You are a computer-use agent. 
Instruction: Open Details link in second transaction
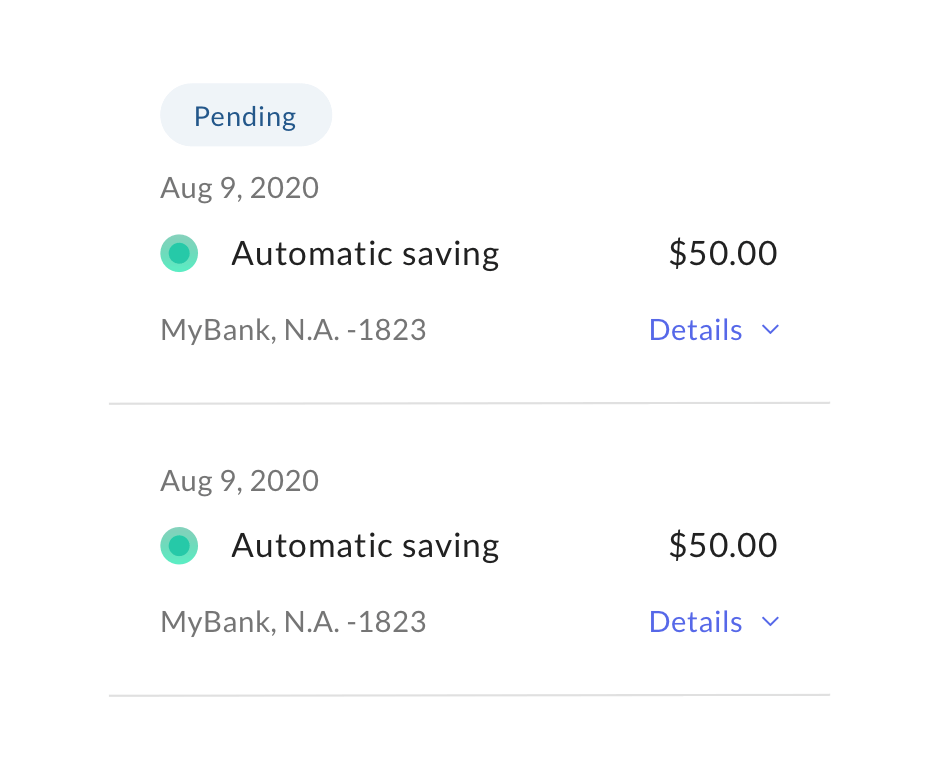tap(715, 622)
